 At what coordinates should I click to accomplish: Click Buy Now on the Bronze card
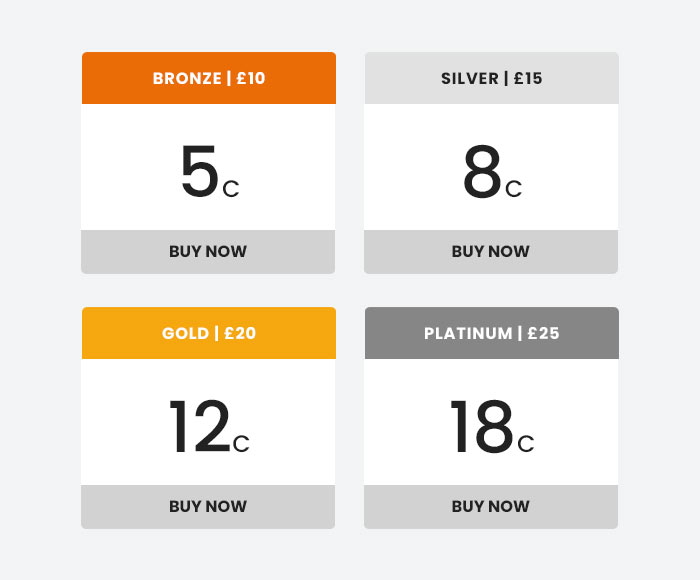(x=208, y=251)
